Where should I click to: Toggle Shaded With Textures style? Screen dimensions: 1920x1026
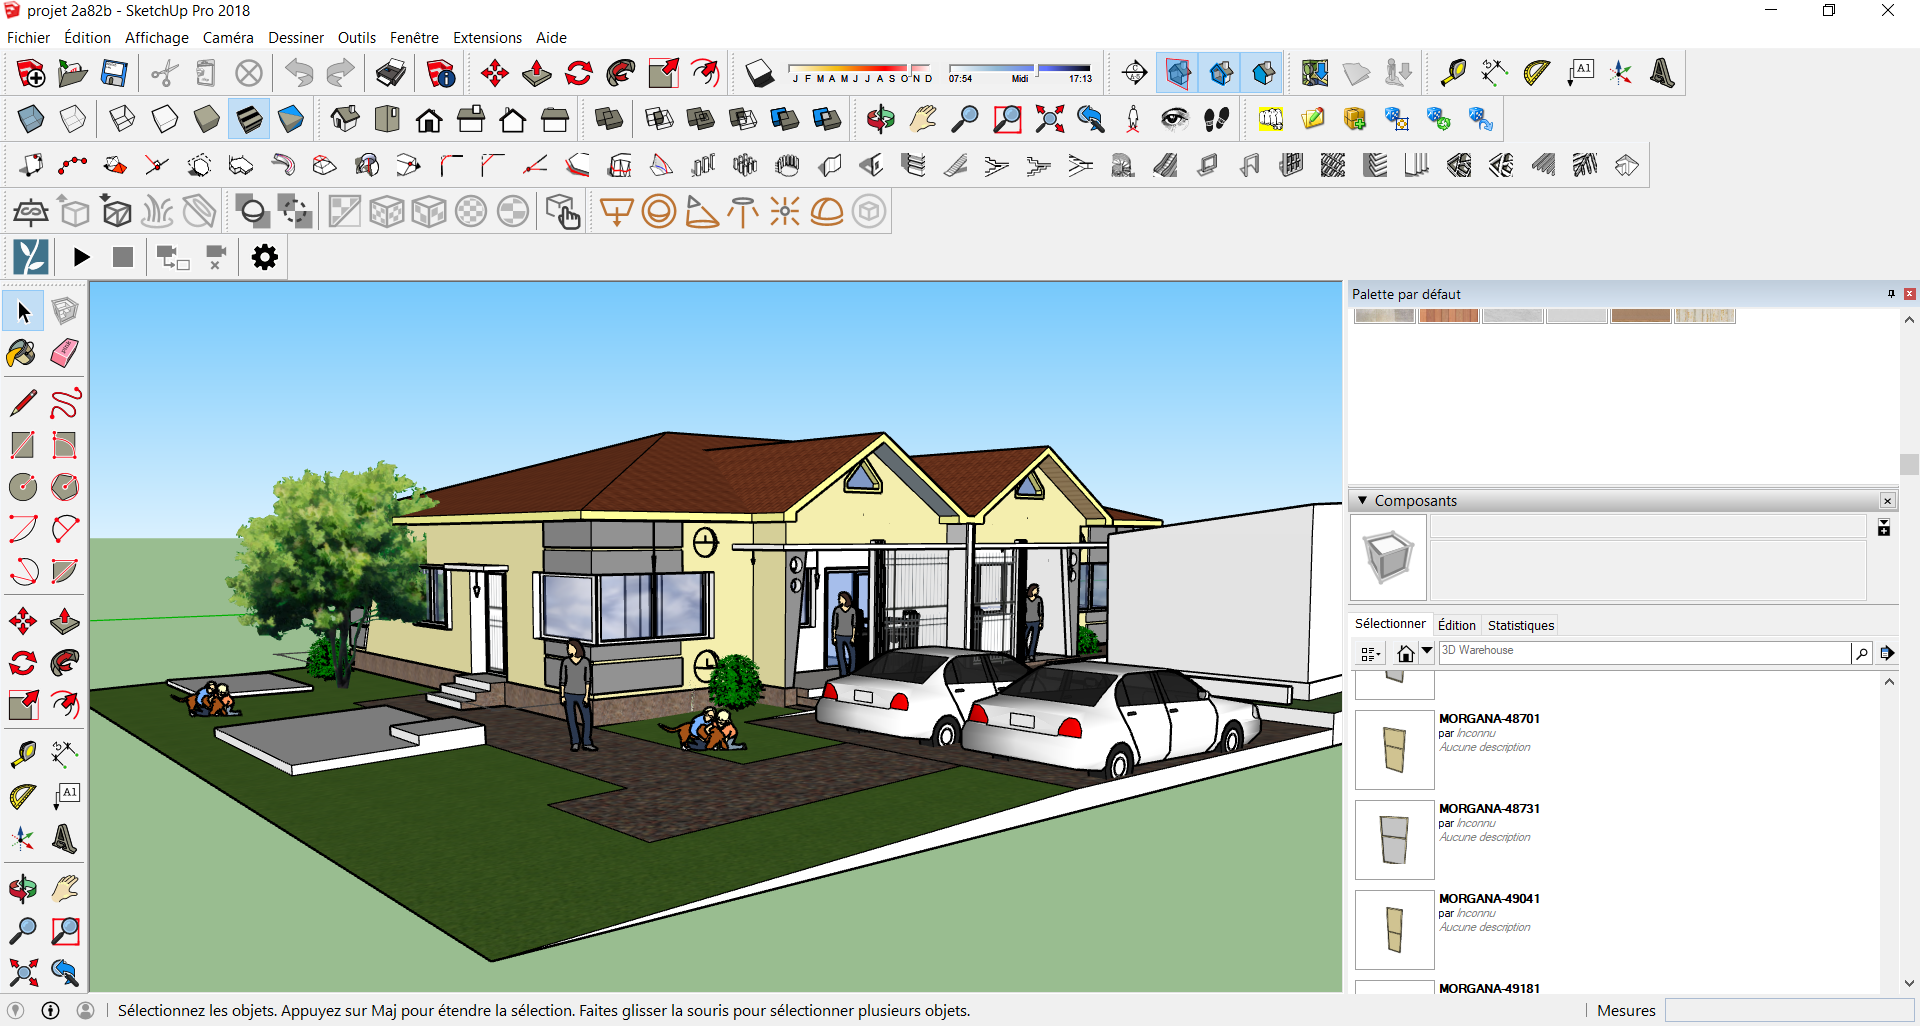click(x=249, y=120)
